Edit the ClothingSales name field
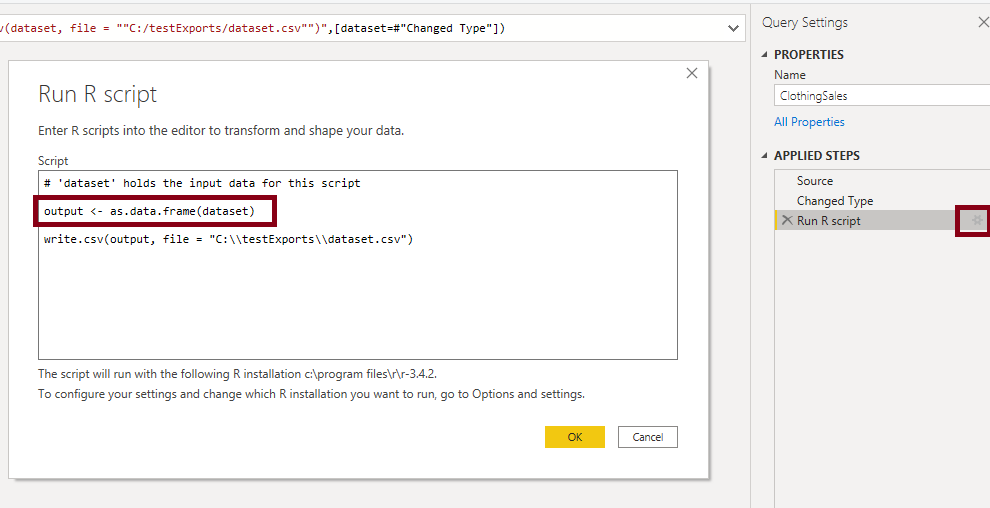990x508 pixels. (881, 96)
